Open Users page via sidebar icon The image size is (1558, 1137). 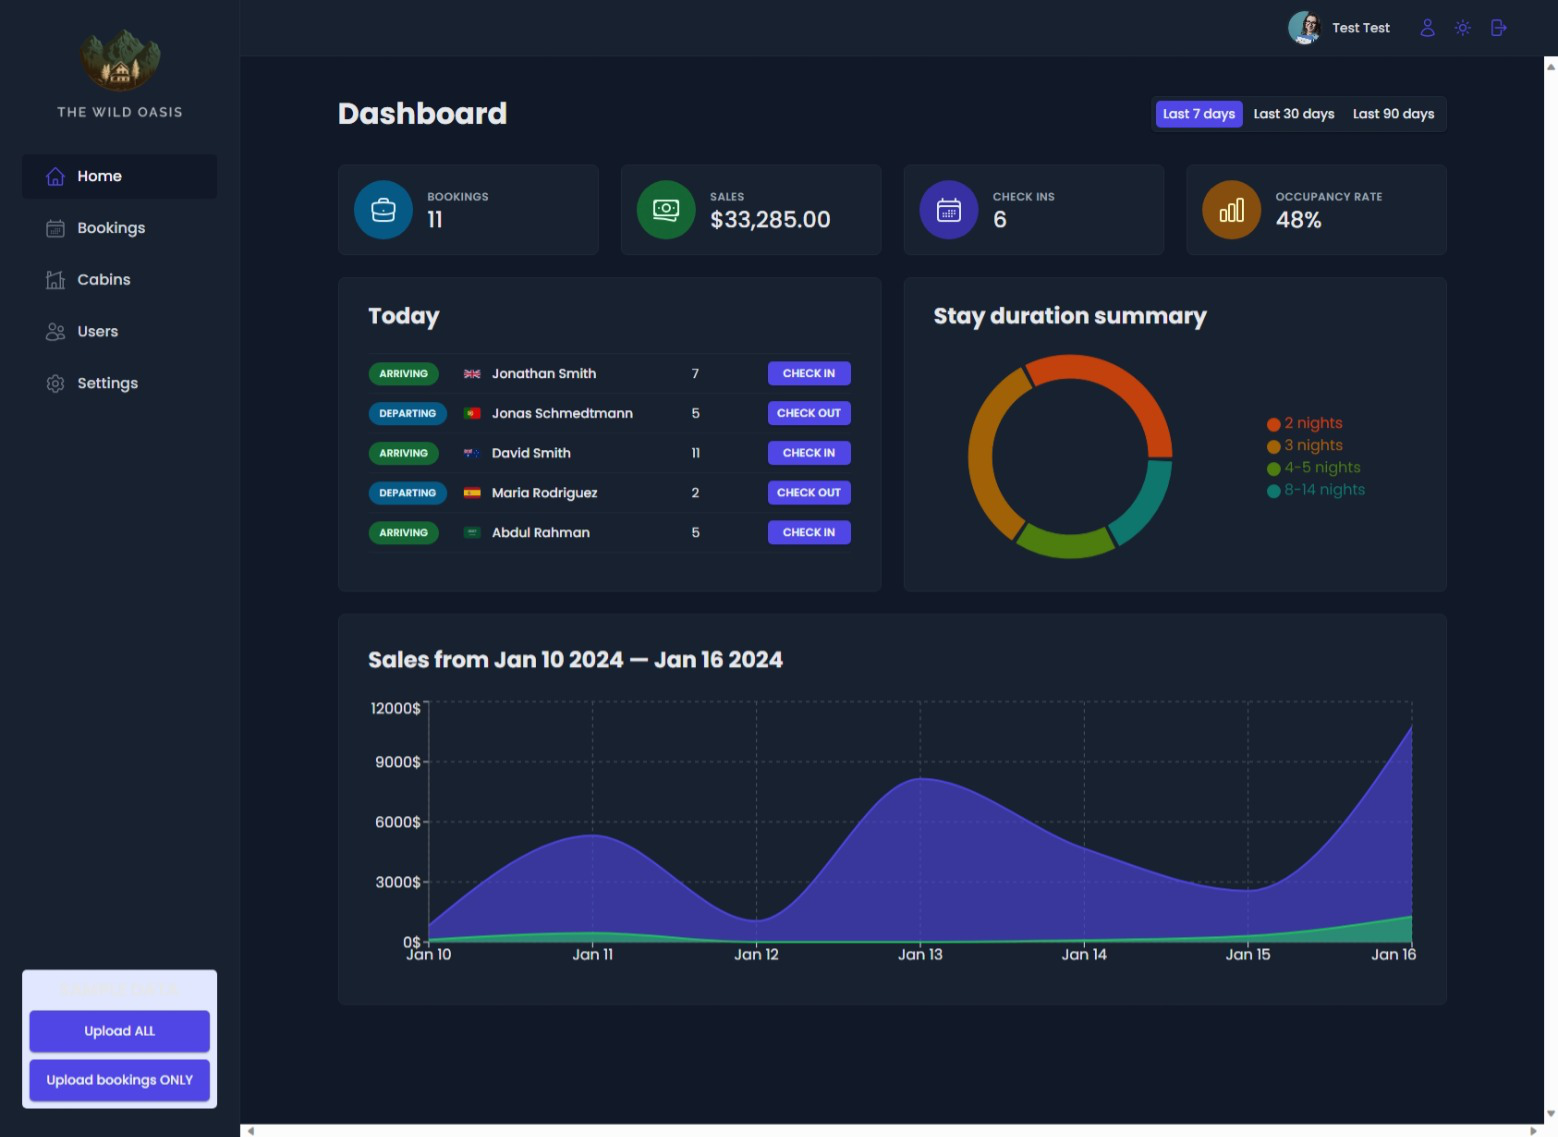point(55,332)
